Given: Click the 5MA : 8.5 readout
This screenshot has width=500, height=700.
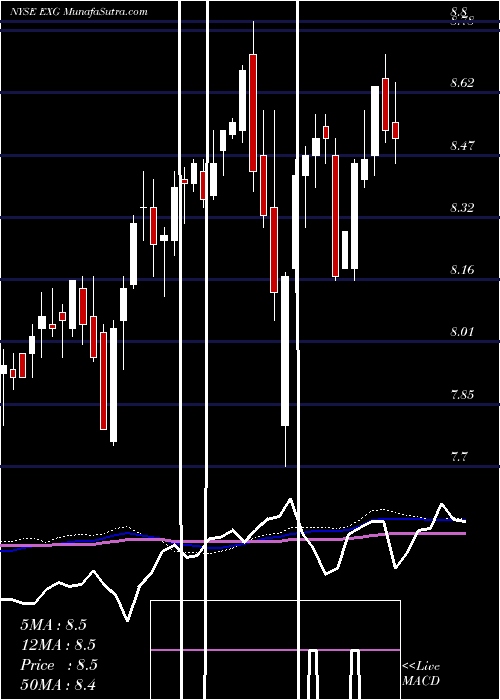Looking at the screenshot, I should point(53,625).
